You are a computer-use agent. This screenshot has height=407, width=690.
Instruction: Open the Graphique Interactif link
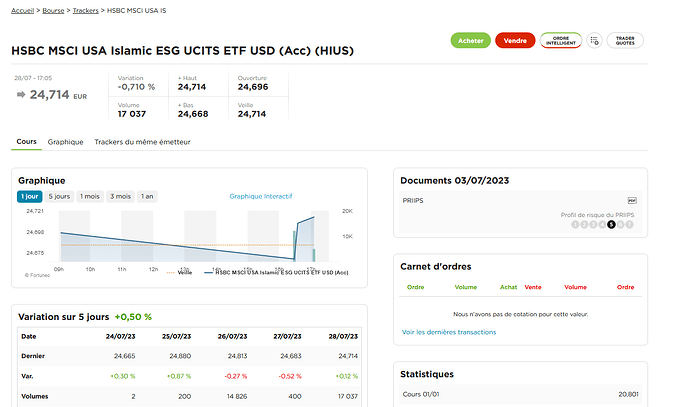261,196
